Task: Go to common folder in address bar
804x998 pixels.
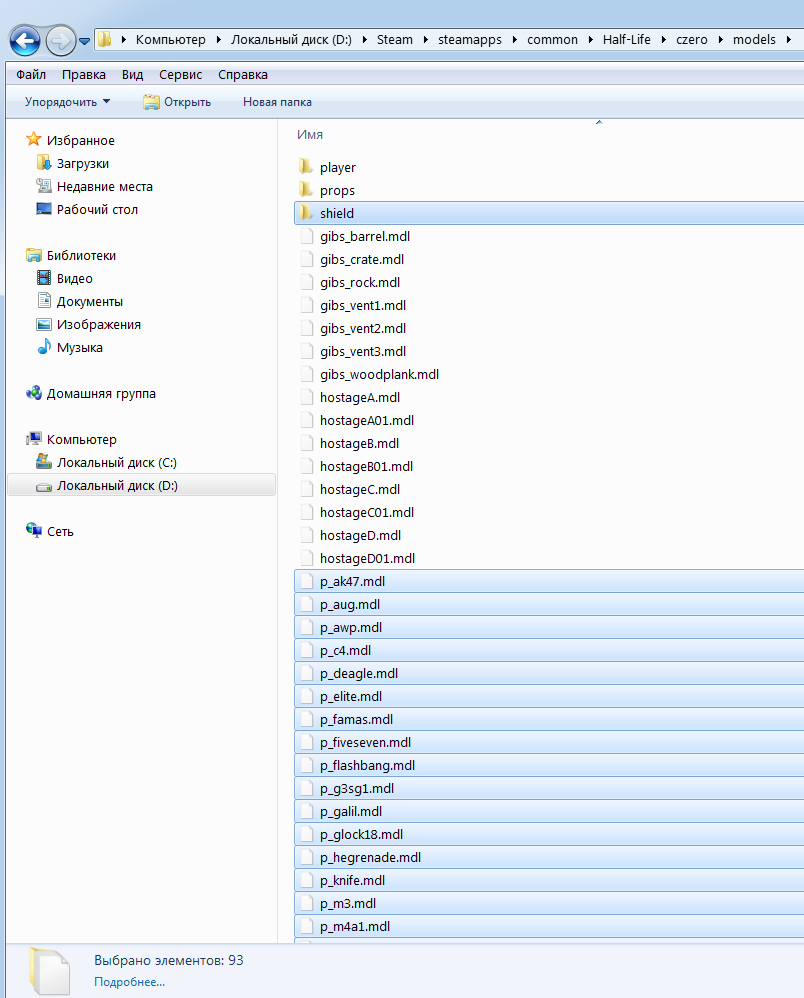Action: pos(553,39)
